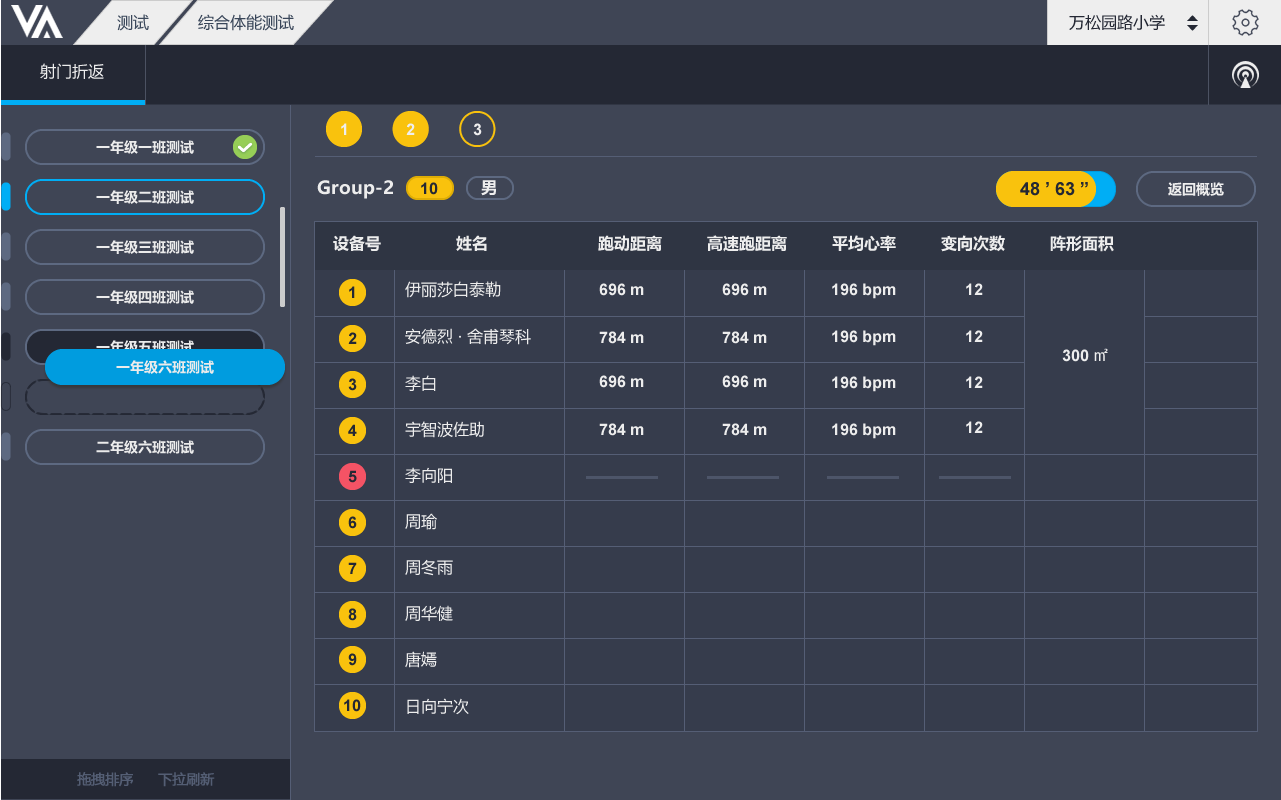Click green checkmark on 一年级一班测试
This screenshot has height=800, width=1281.
pyautogui.click(x=245, y=147)
